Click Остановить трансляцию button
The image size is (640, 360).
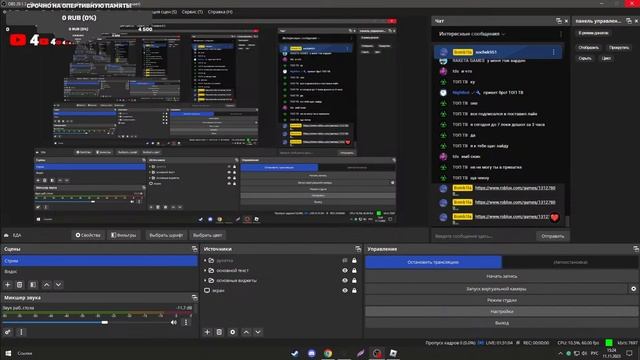click(x=433, y=262)
